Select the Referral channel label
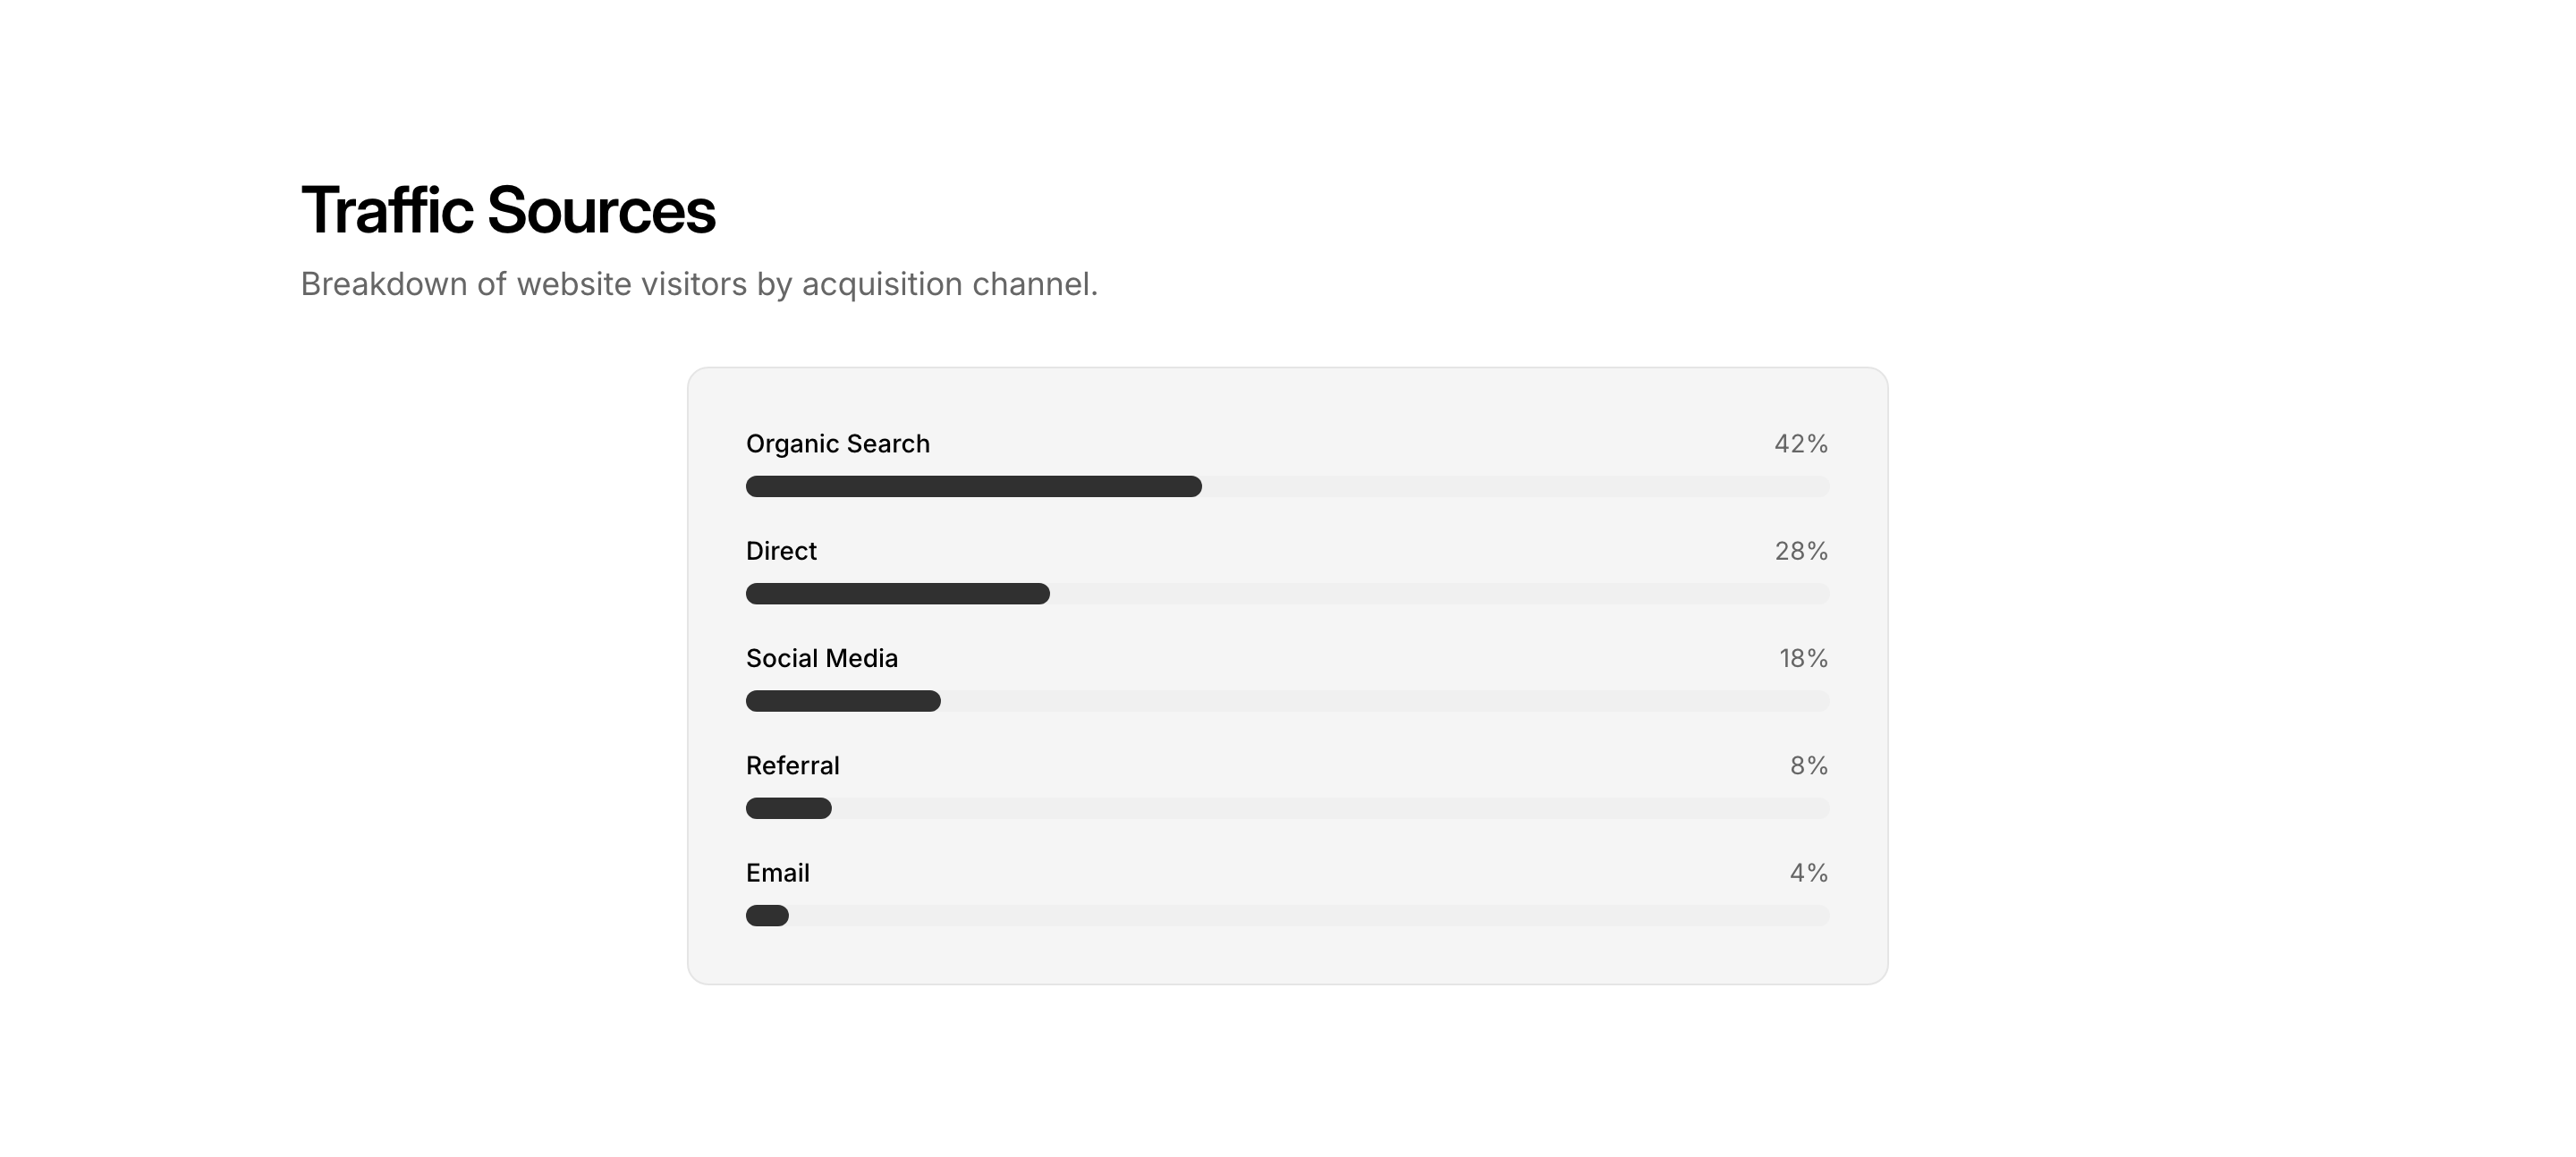This screenshot has height=1157, width=2576. 792,766
